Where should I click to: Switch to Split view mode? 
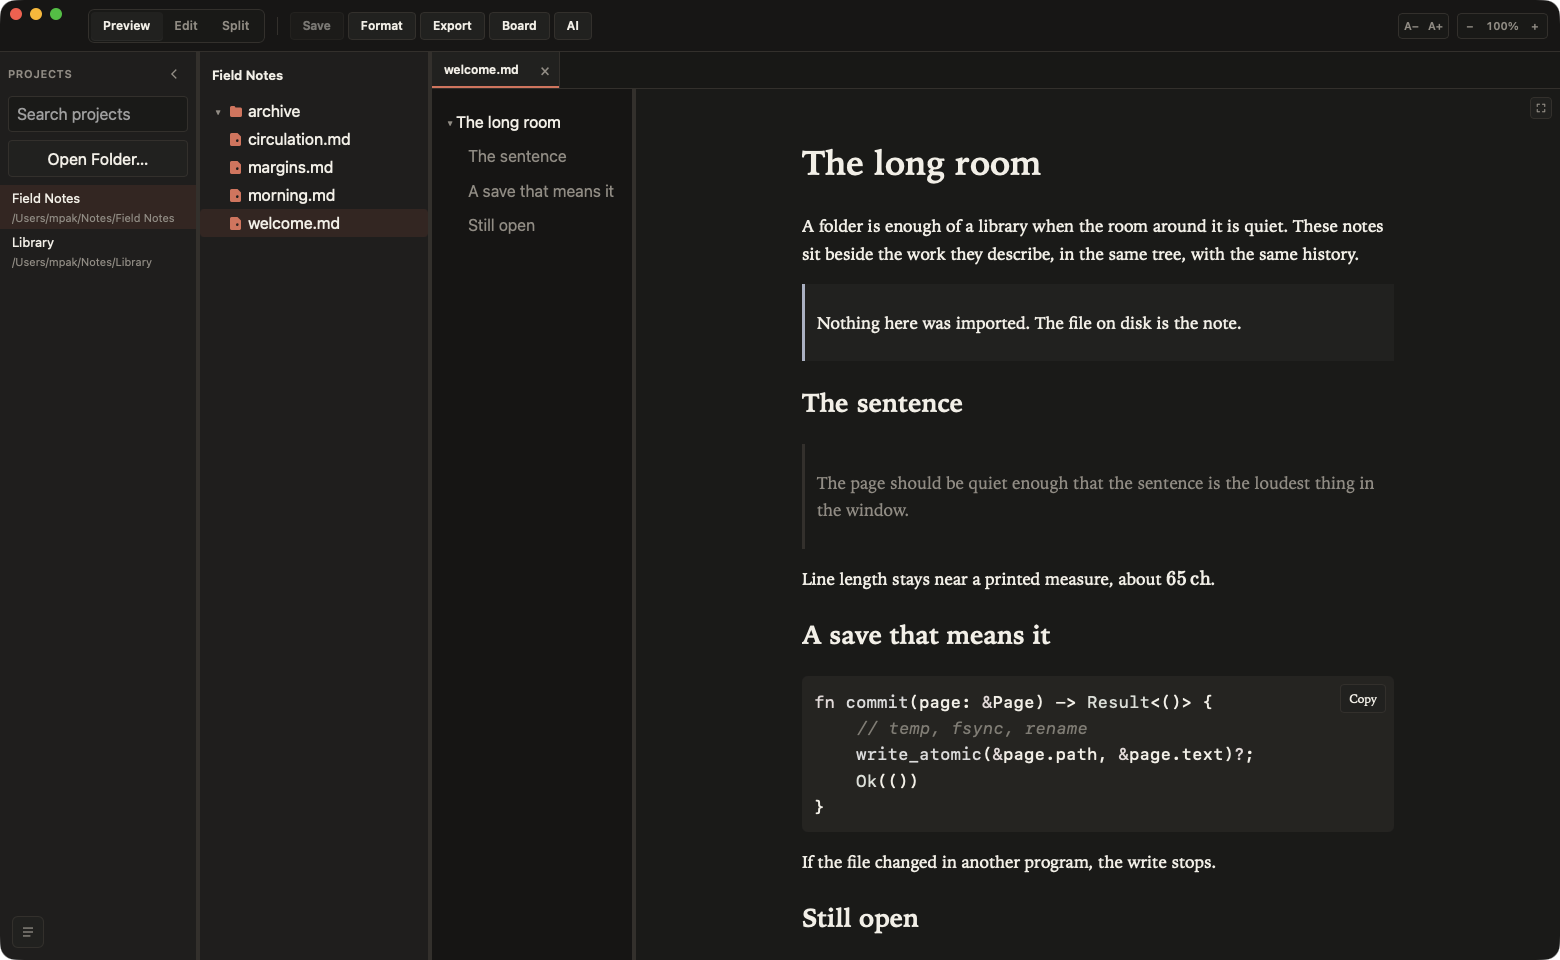236,26
